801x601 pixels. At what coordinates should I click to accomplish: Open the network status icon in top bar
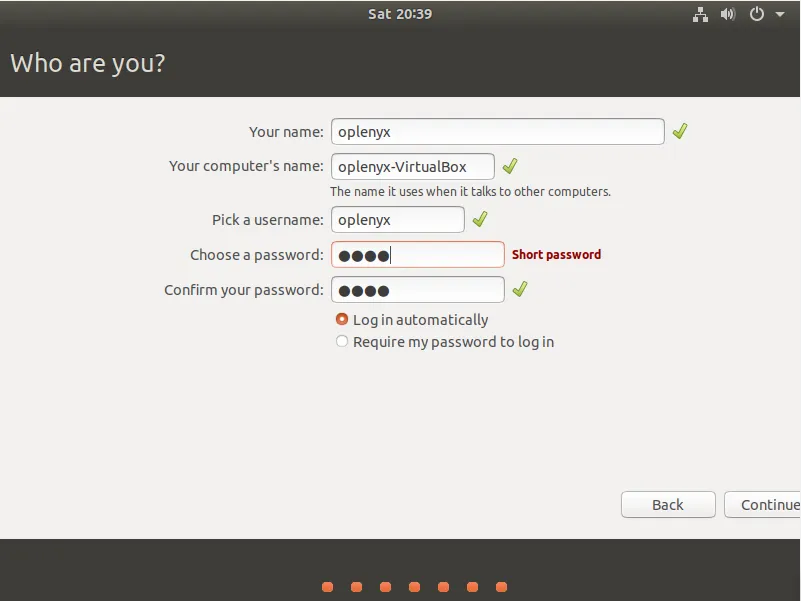point(700,14)
